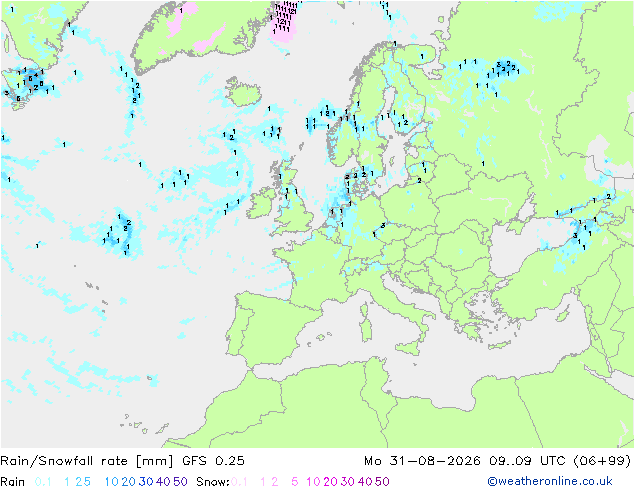This screenshot has width=634, height=490.
Task: Click the island of Ireland
Action: (261, 203)
